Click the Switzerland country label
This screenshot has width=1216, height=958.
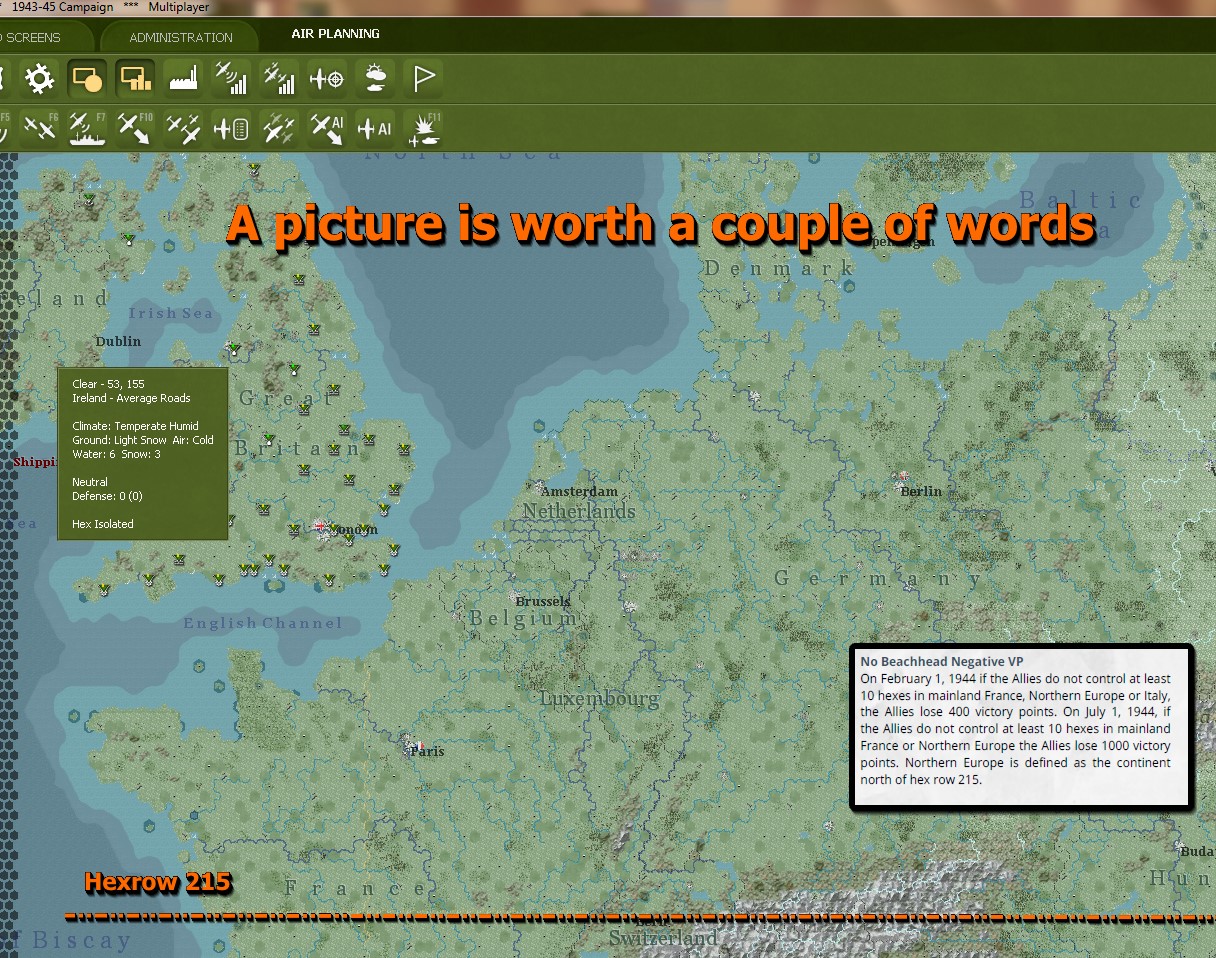(x=664, y=939)
